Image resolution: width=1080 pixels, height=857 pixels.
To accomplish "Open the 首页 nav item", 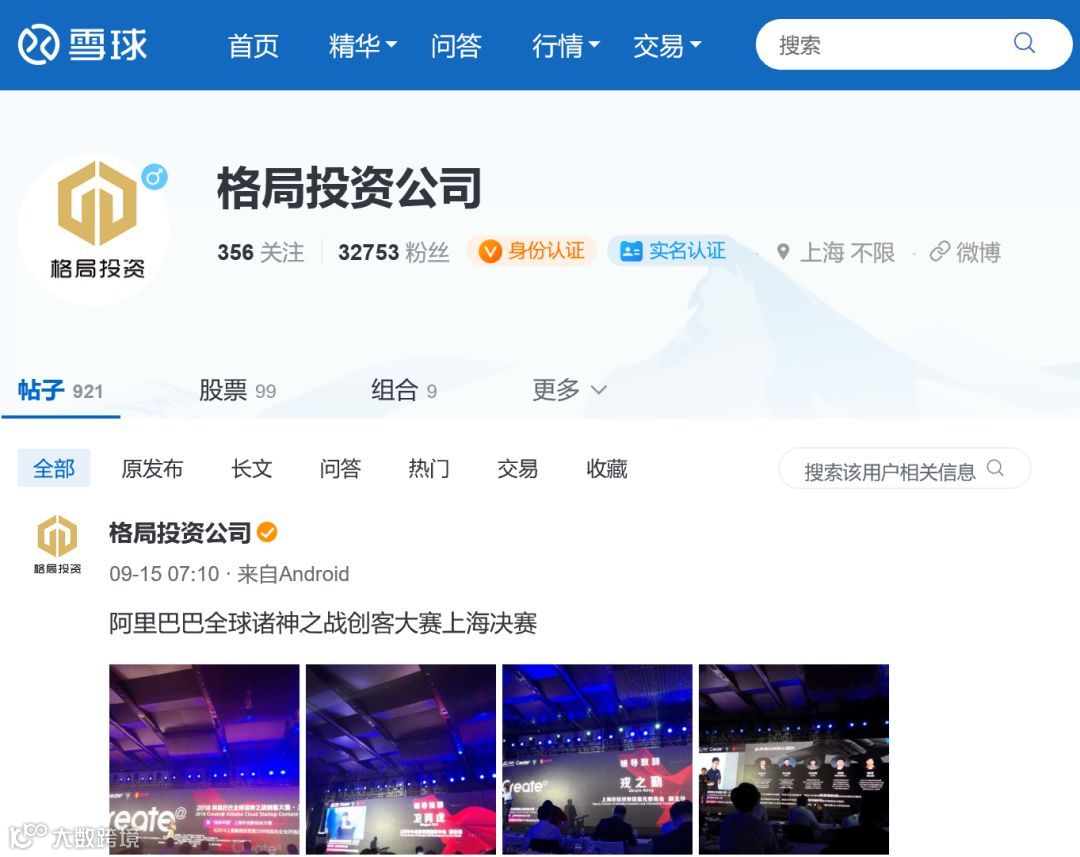I will [253, 46].
